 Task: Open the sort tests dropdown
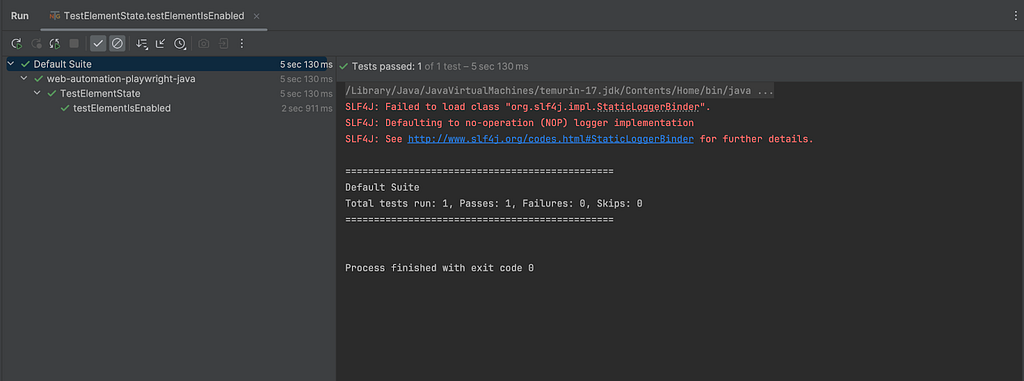142,44
